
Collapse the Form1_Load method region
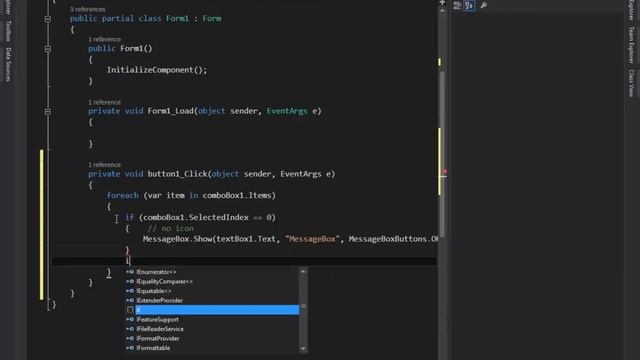click(x=48, y=111)
